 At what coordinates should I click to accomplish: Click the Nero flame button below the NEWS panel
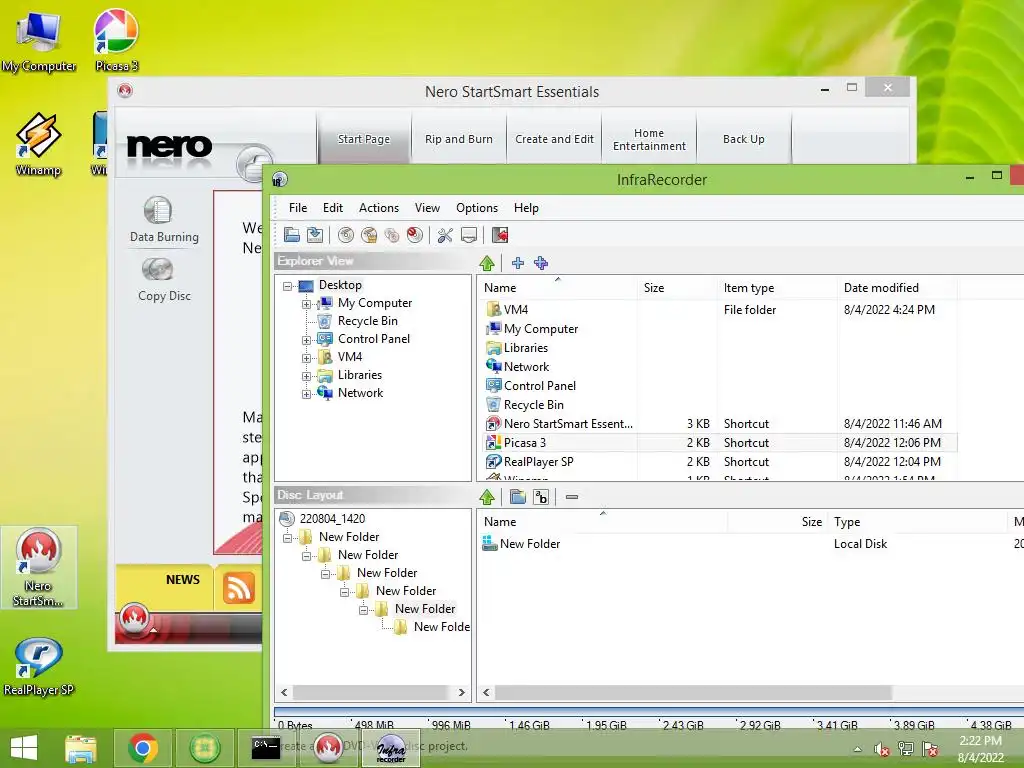135,618
